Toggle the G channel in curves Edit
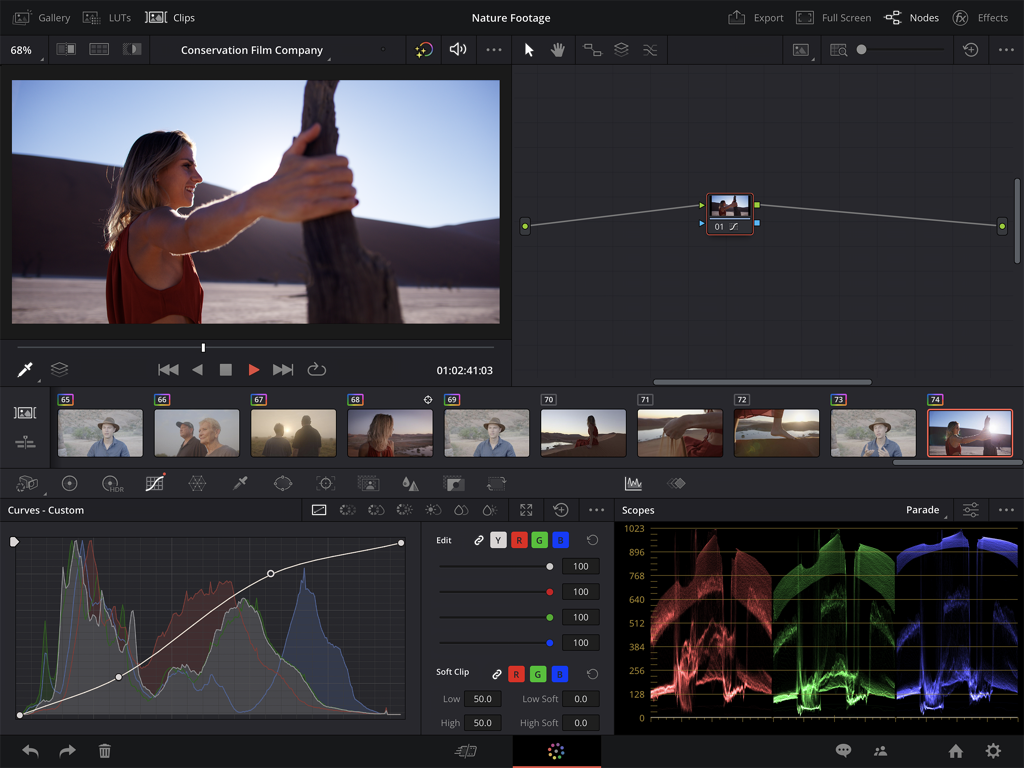This screenshot has width=1024, height=768. 539,540
